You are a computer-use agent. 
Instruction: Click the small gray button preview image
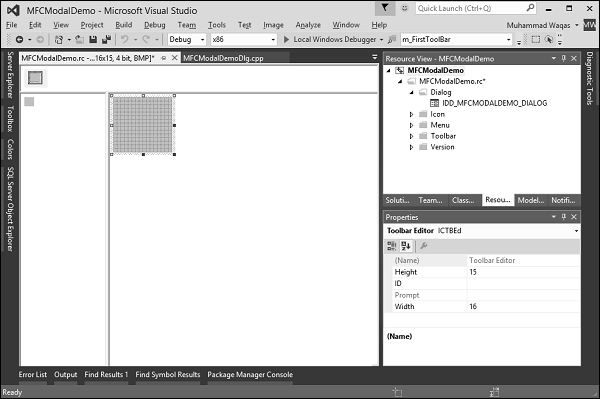(29, 102)
